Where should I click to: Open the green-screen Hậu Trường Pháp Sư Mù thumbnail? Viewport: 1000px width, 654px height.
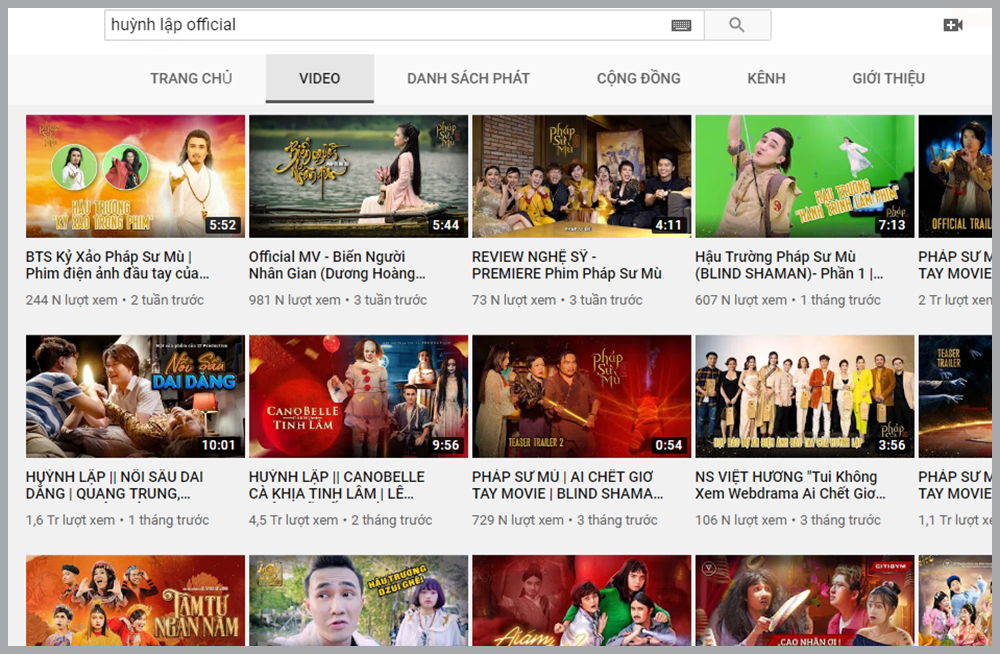click(x=804, y=176)
